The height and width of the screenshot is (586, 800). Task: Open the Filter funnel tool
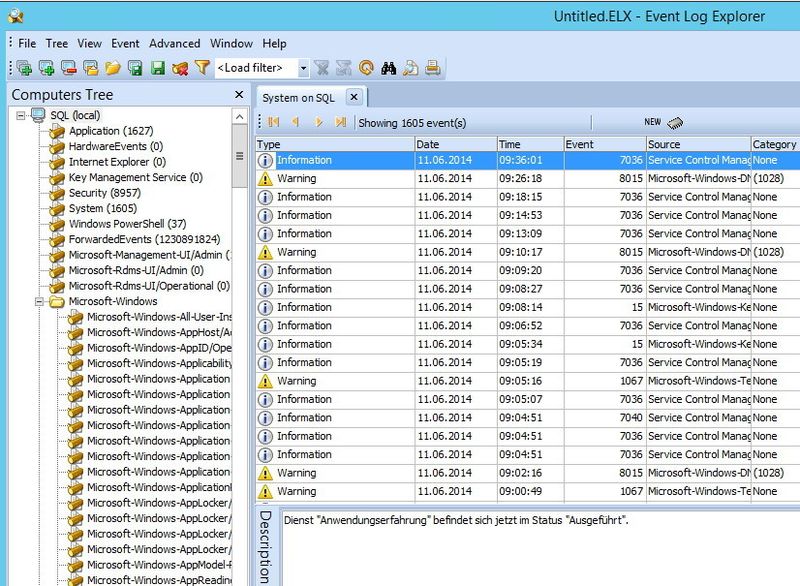coord(202,67)
